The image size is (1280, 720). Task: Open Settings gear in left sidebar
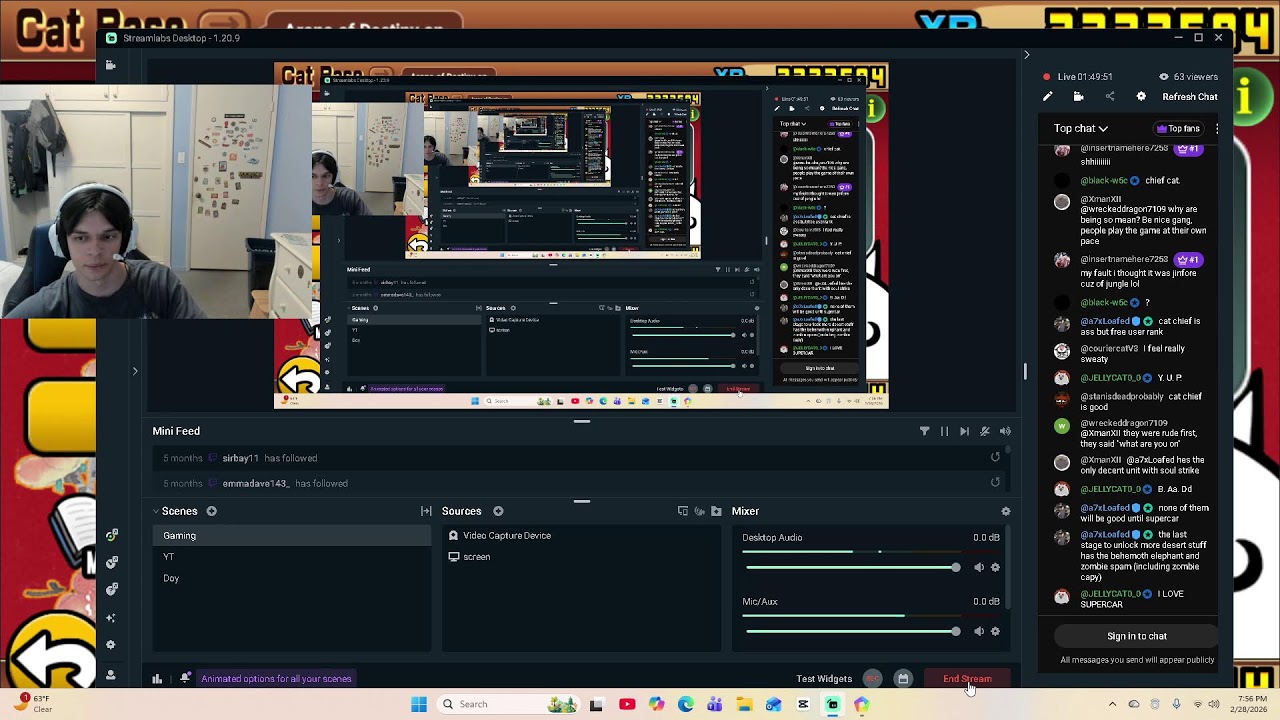[x=111, y=645]
